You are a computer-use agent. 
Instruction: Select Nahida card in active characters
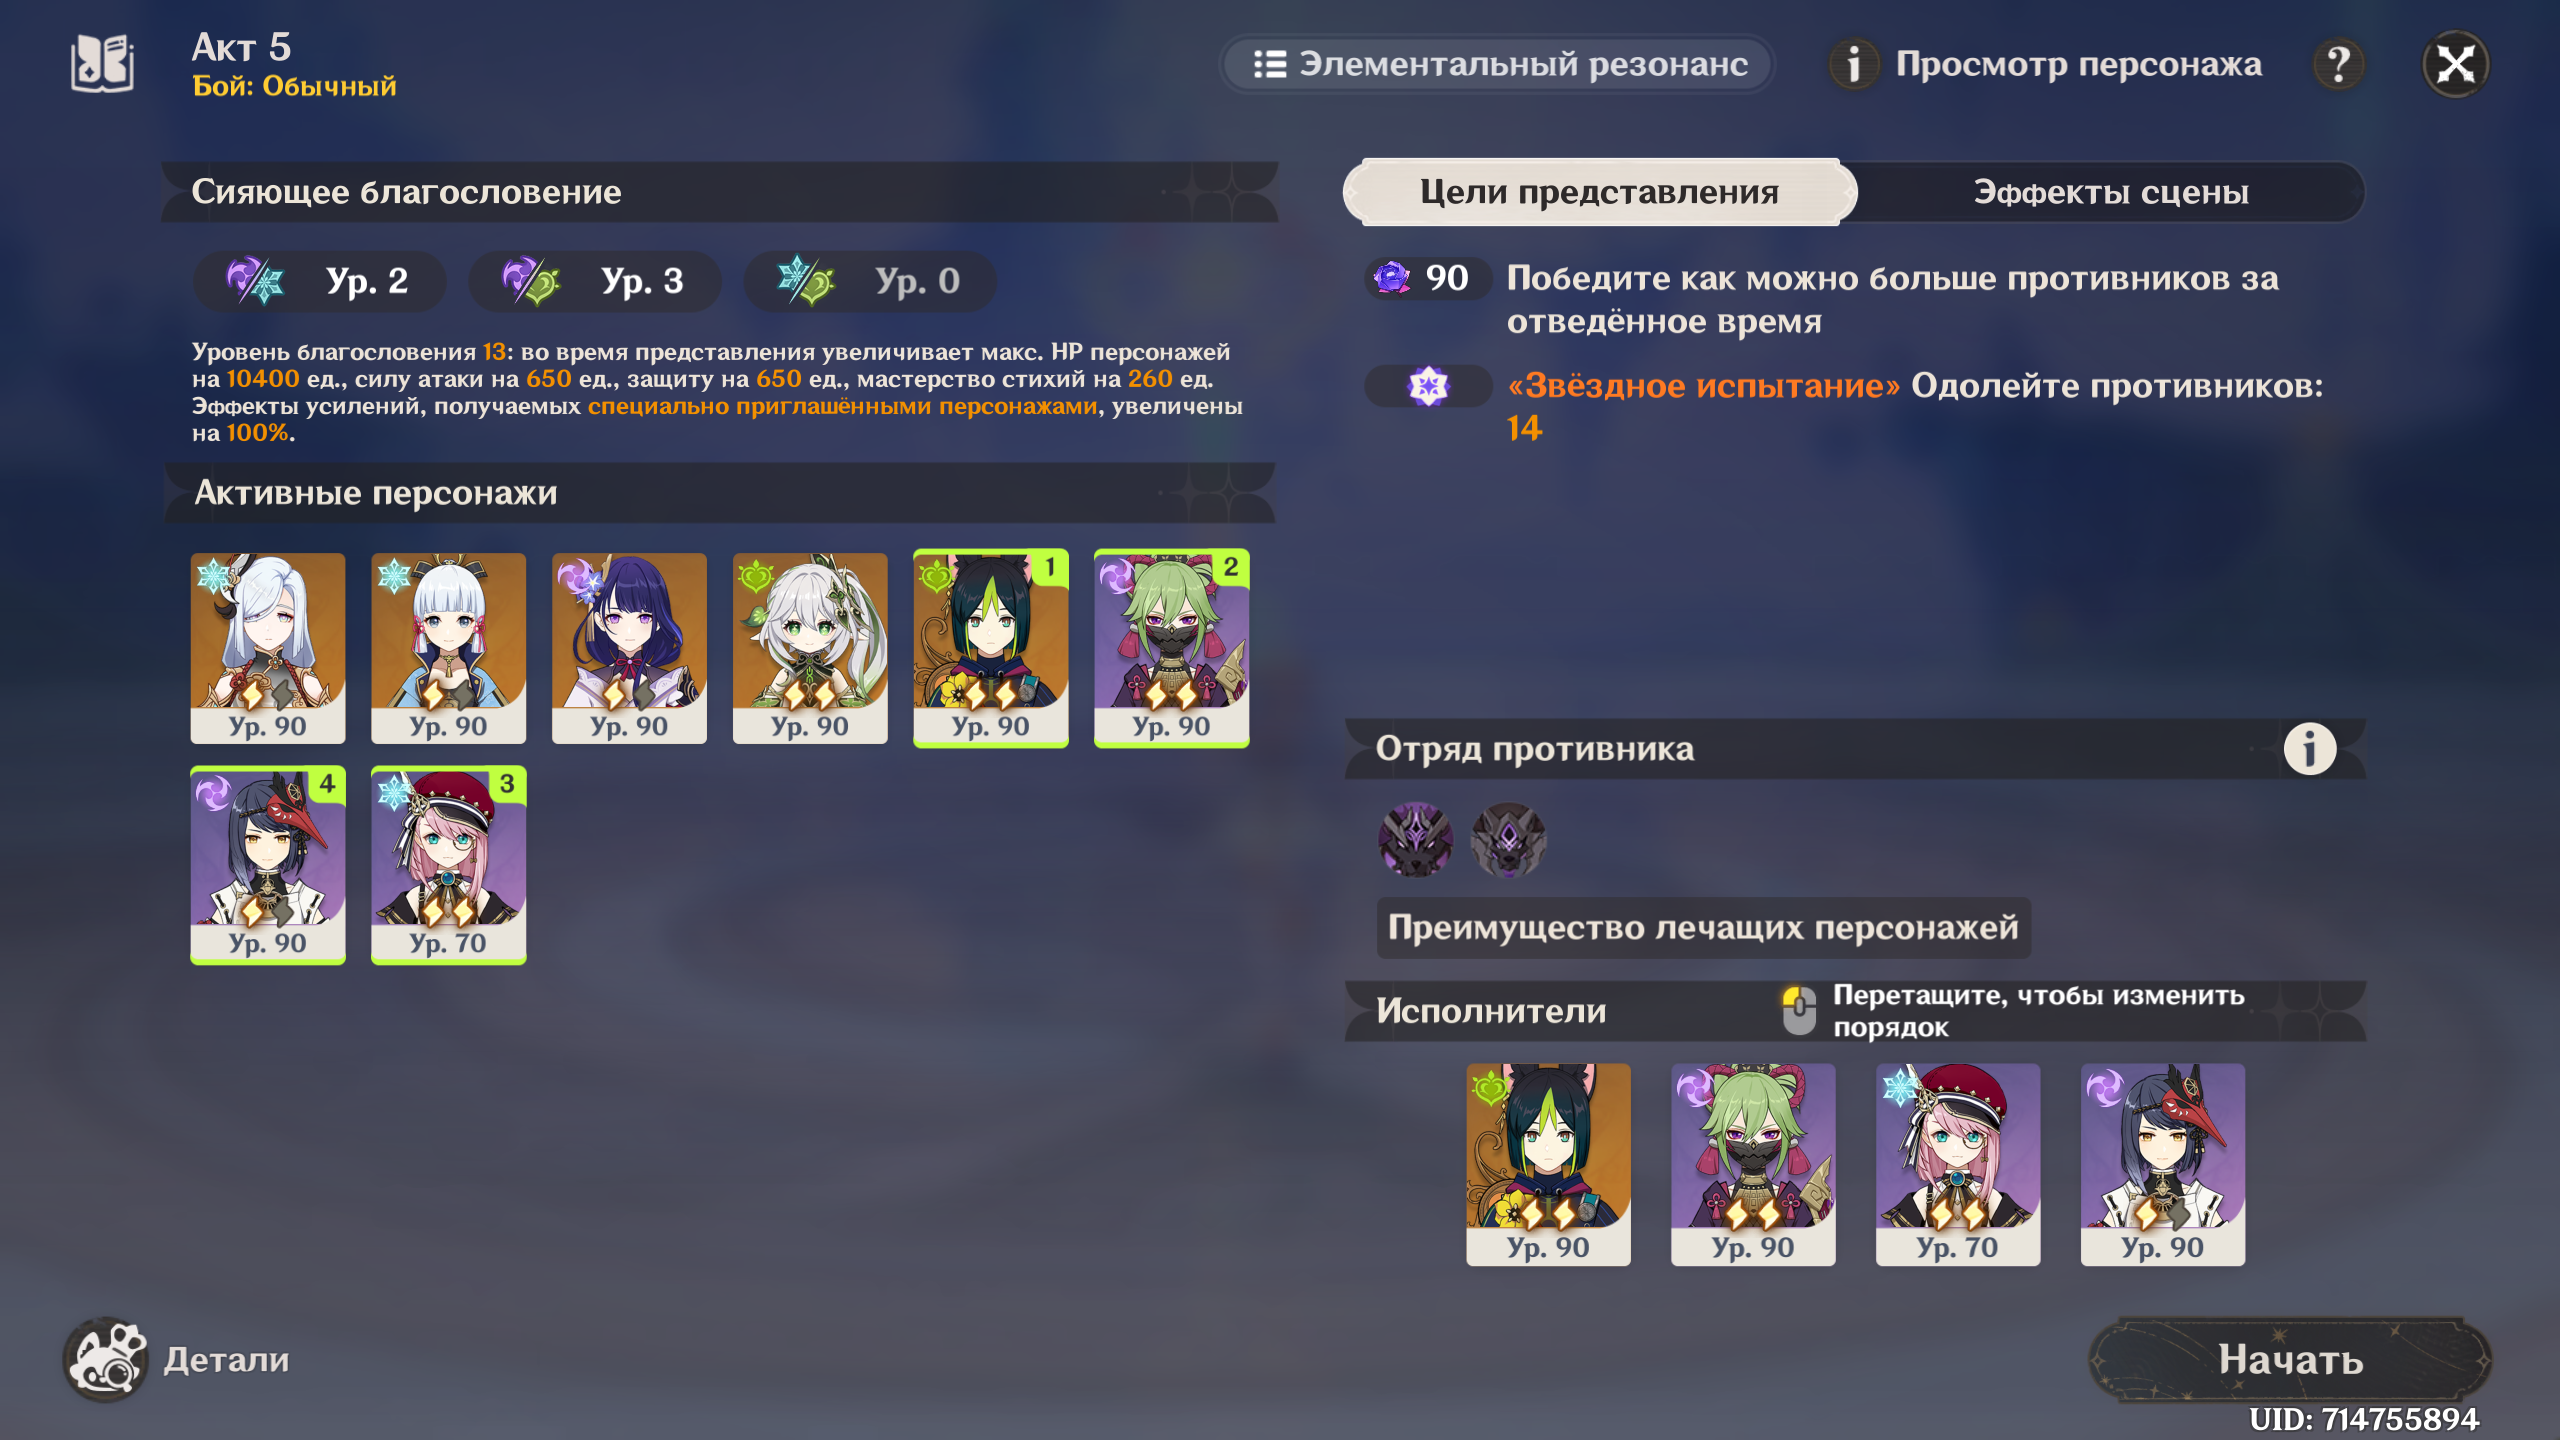pos(810,648)
